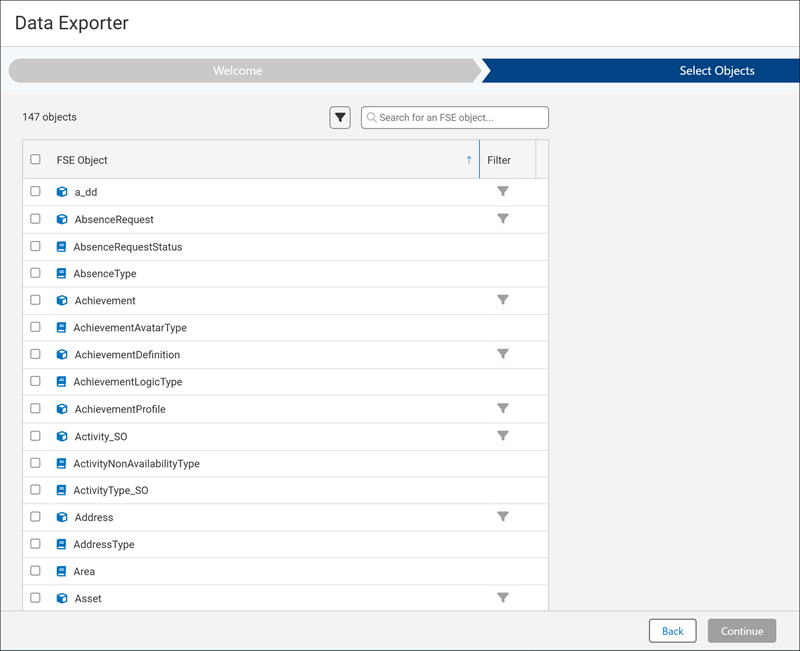Screen dimensions: 800x651
Task: Enable the AchievementLogicType checkbox
Action: click(35, 381)
